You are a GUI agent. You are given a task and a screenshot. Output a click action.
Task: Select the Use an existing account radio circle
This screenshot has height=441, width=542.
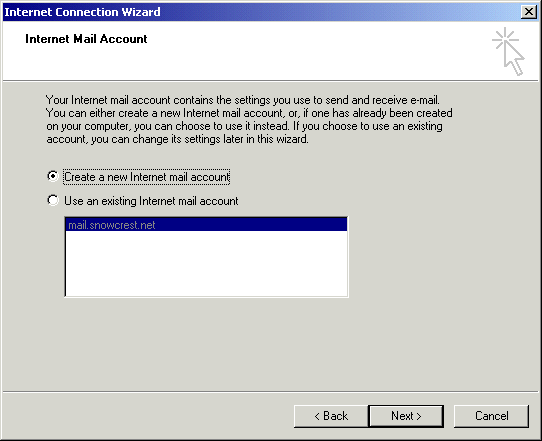[x=53, y=200]
